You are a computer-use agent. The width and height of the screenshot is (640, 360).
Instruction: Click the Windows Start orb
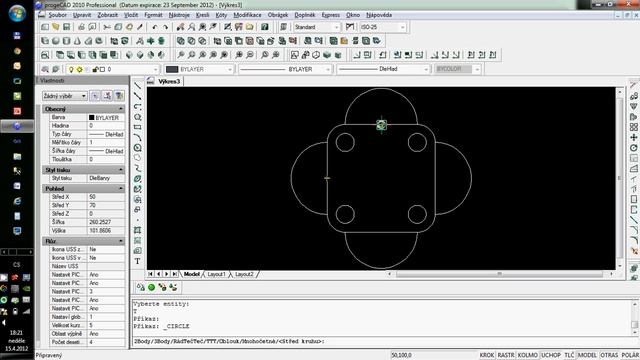pos(17,13)
